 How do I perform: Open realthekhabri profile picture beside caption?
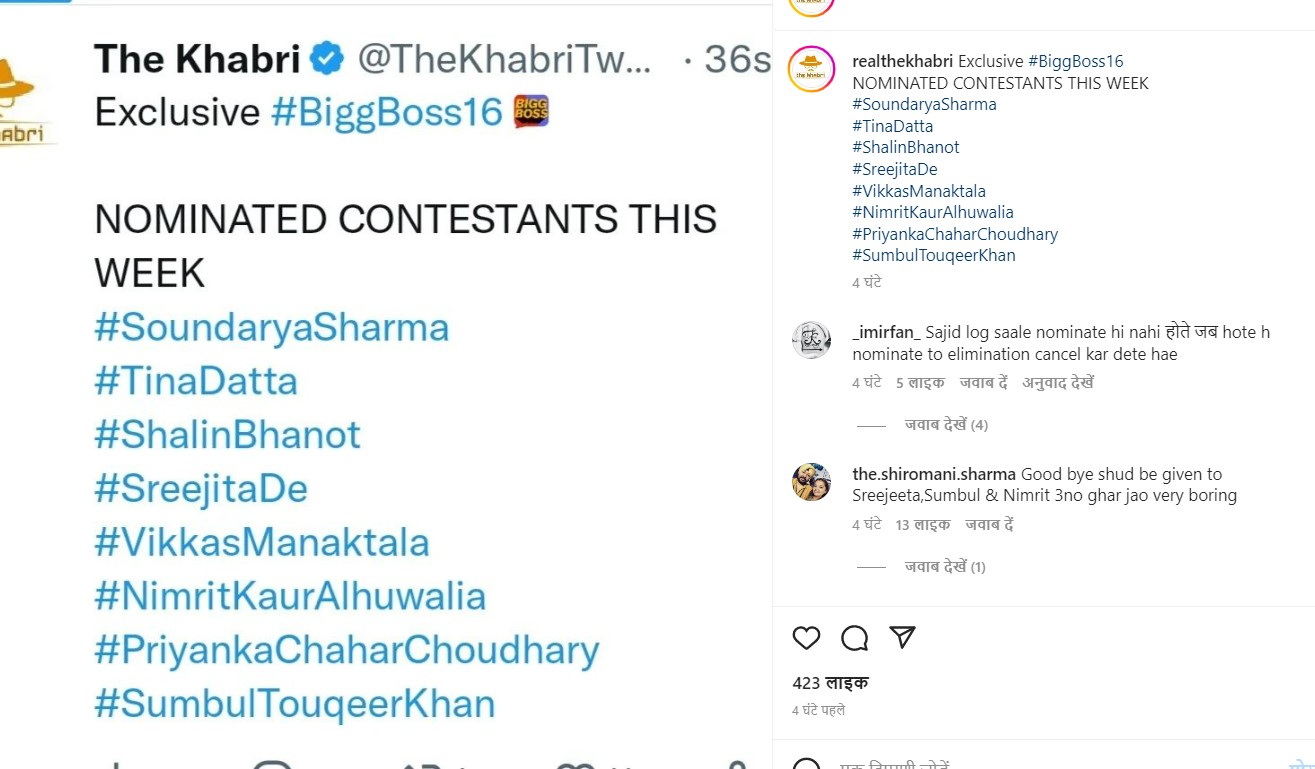811,69
